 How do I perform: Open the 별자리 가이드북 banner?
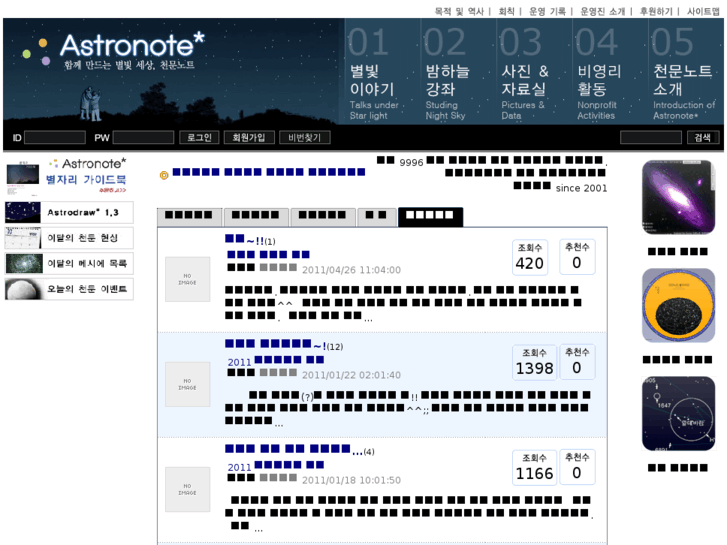[69, 177]
